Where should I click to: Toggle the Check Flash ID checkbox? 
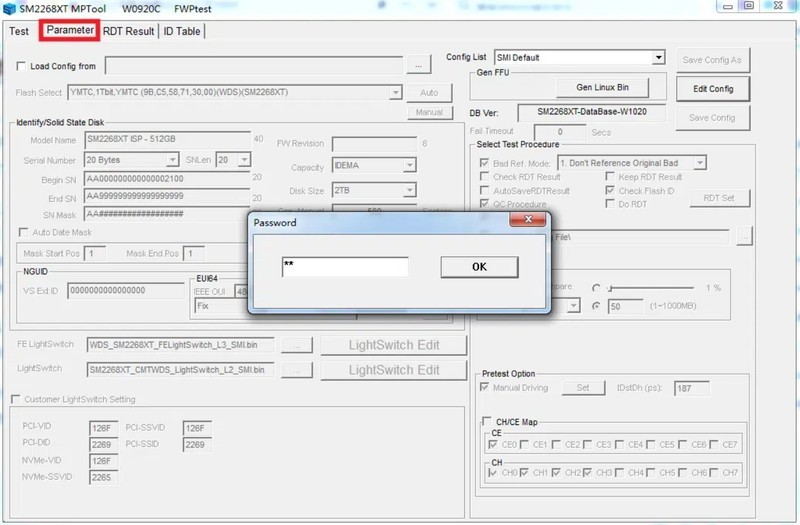[x=609, y=190]
